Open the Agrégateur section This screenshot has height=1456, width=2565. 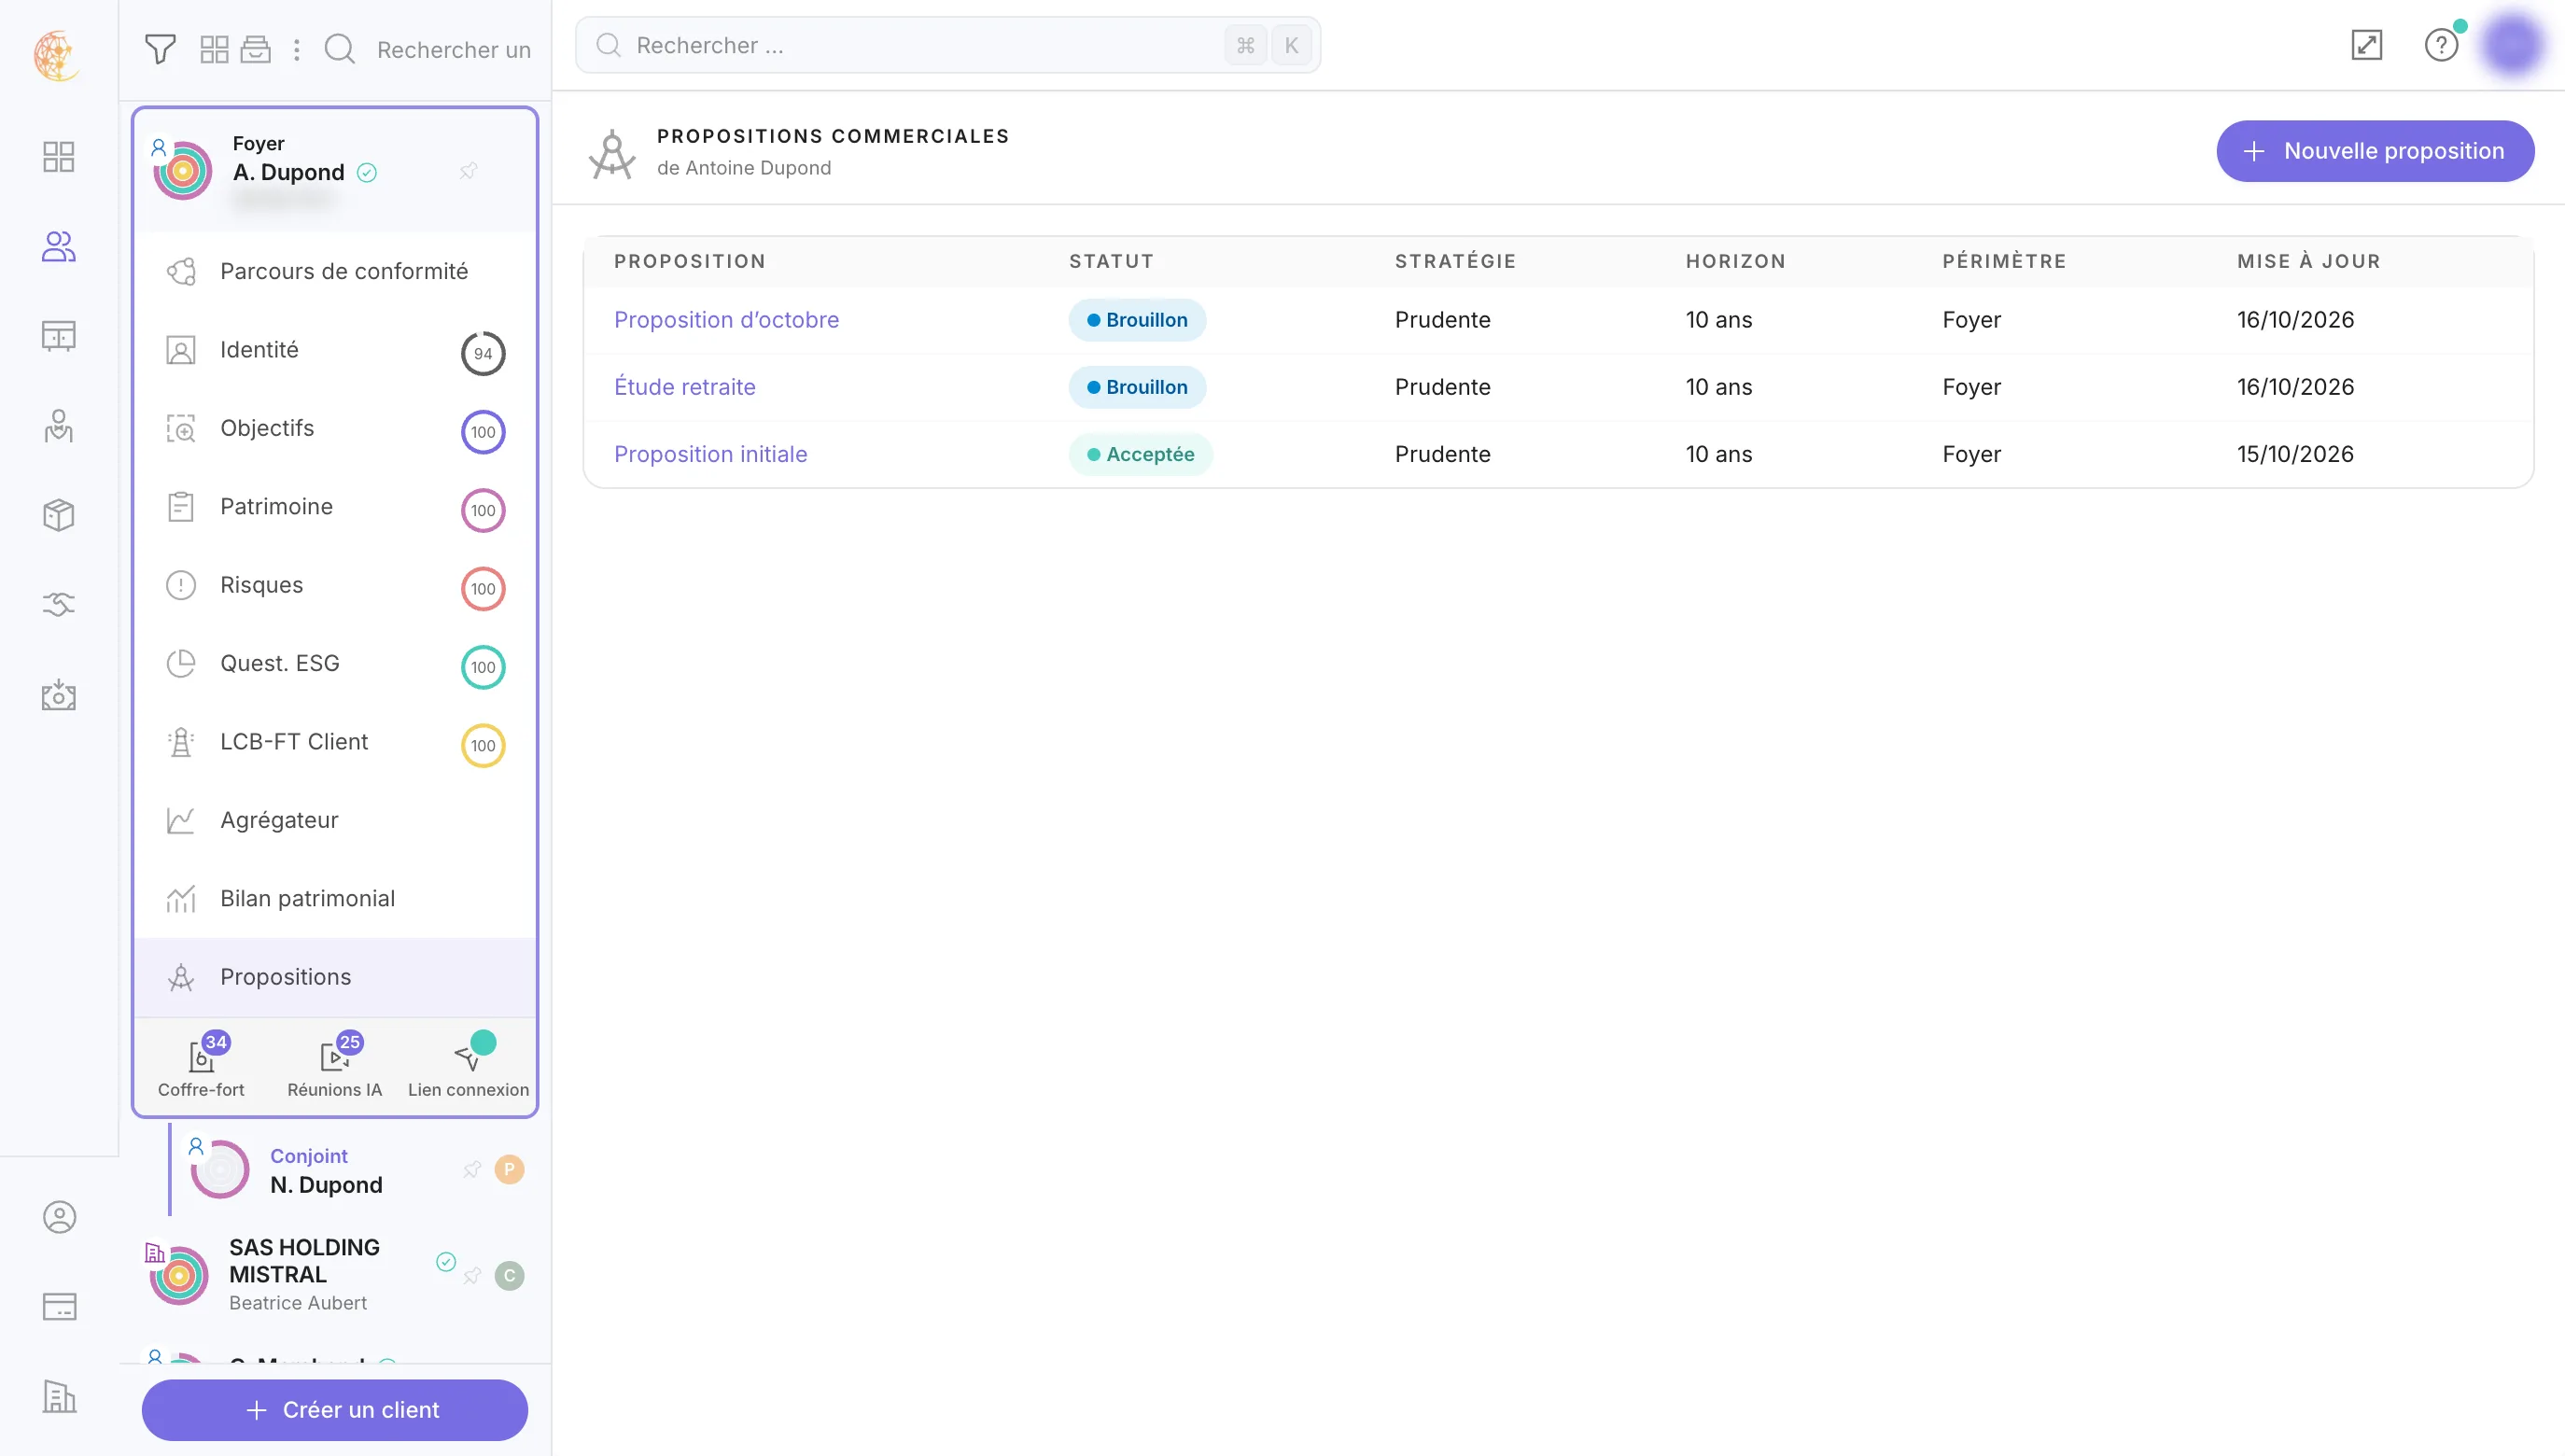pyautogui.click(x=335, y=820)
